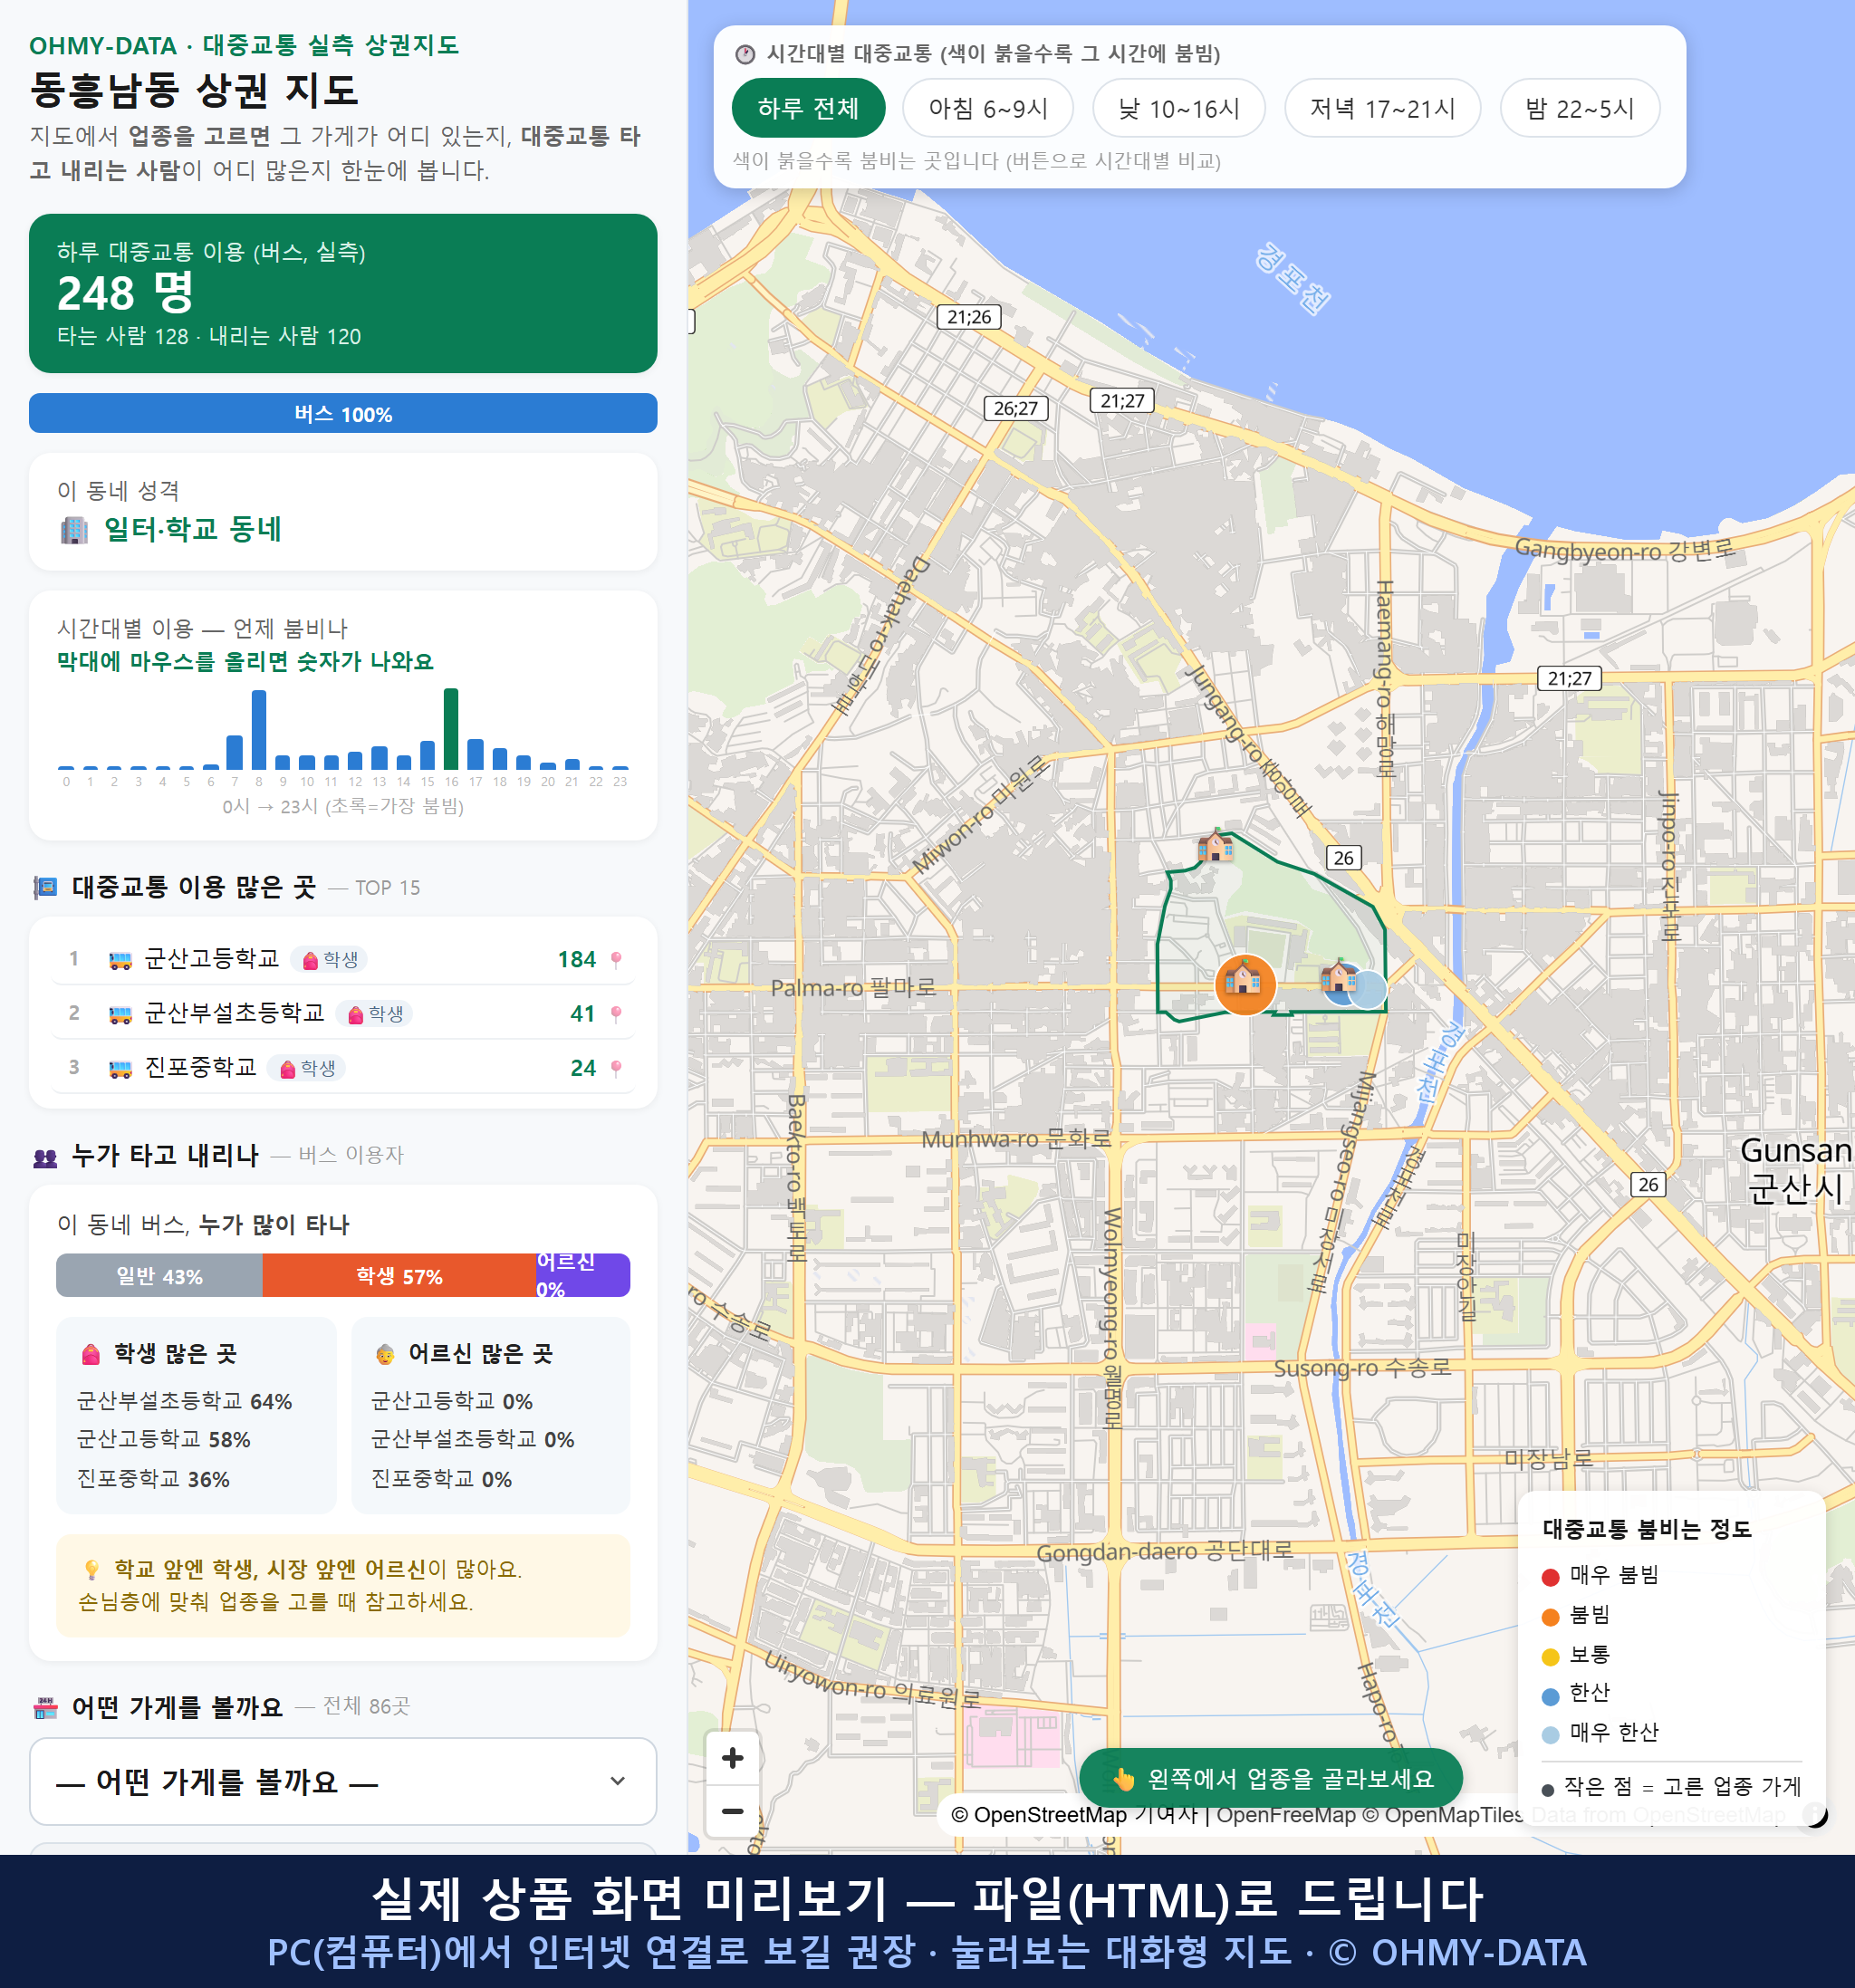Image resolution: width=1855 pixels, height=1988 pixels.
Task: Click the green 16시 peak bar
Action: (451, 728)
